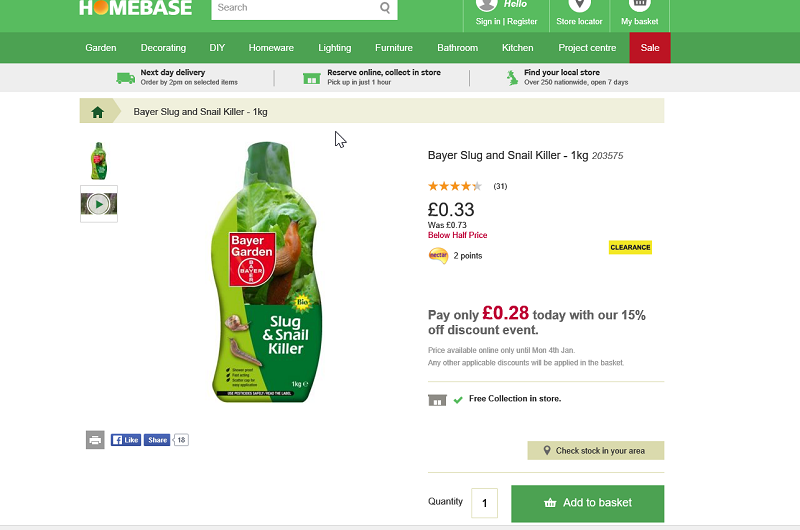Click the search magnifier icon
Image resolution: width=800 pixels, height=530 pixels.
[x=385, y=8]
